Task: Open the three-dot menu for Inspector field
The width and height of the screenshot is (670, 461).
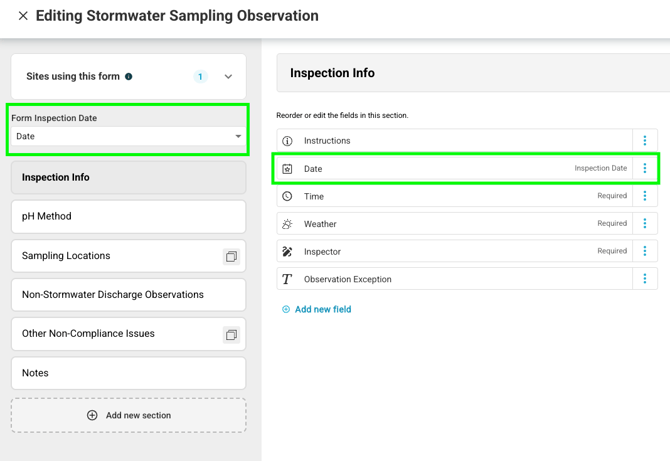Action: point(645,252)
